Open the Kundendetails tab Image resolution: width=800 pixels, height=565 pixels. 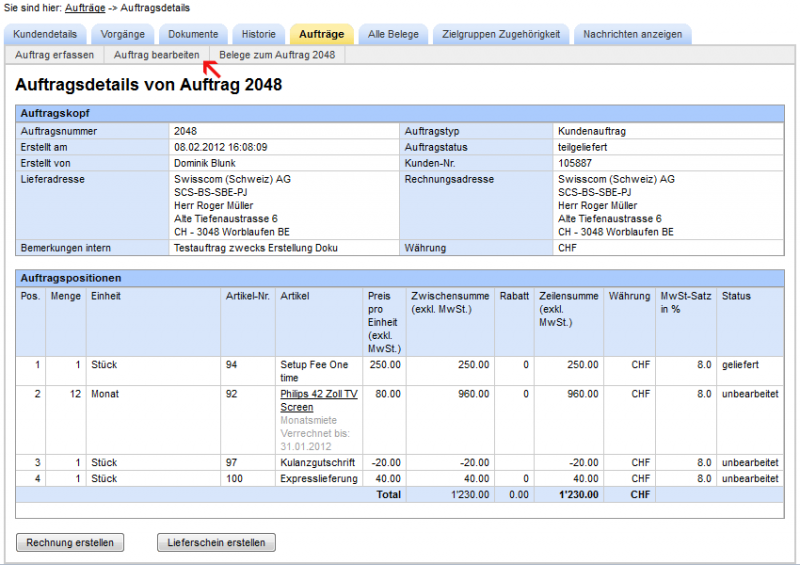coord(45,34)
